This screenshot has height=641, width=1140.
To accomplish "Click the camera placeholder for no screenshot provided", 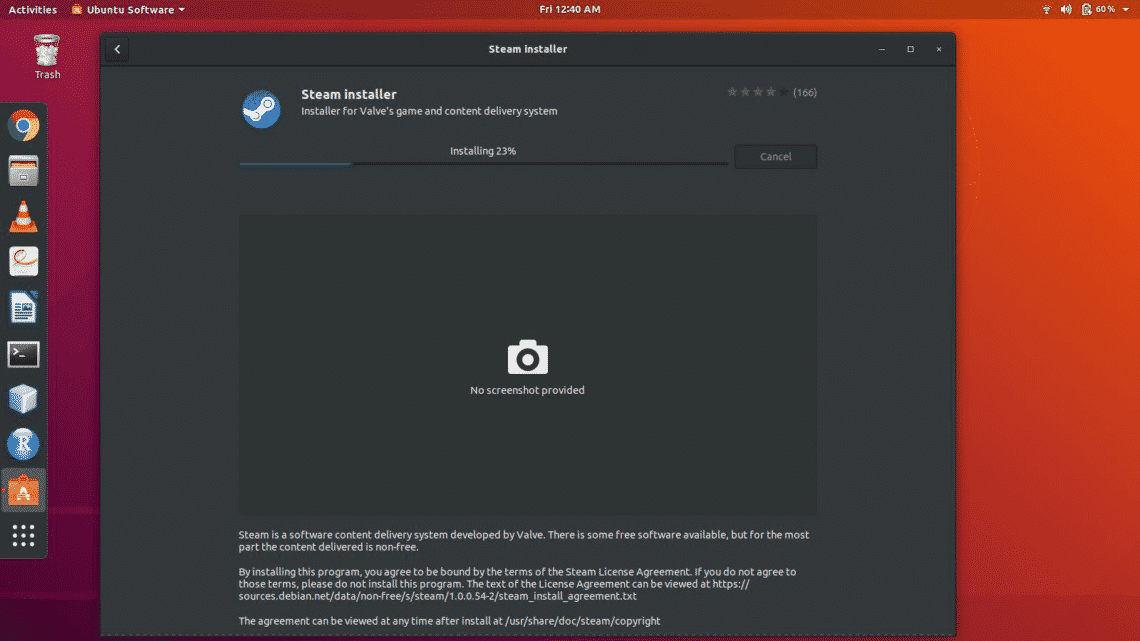I will 527,357.
